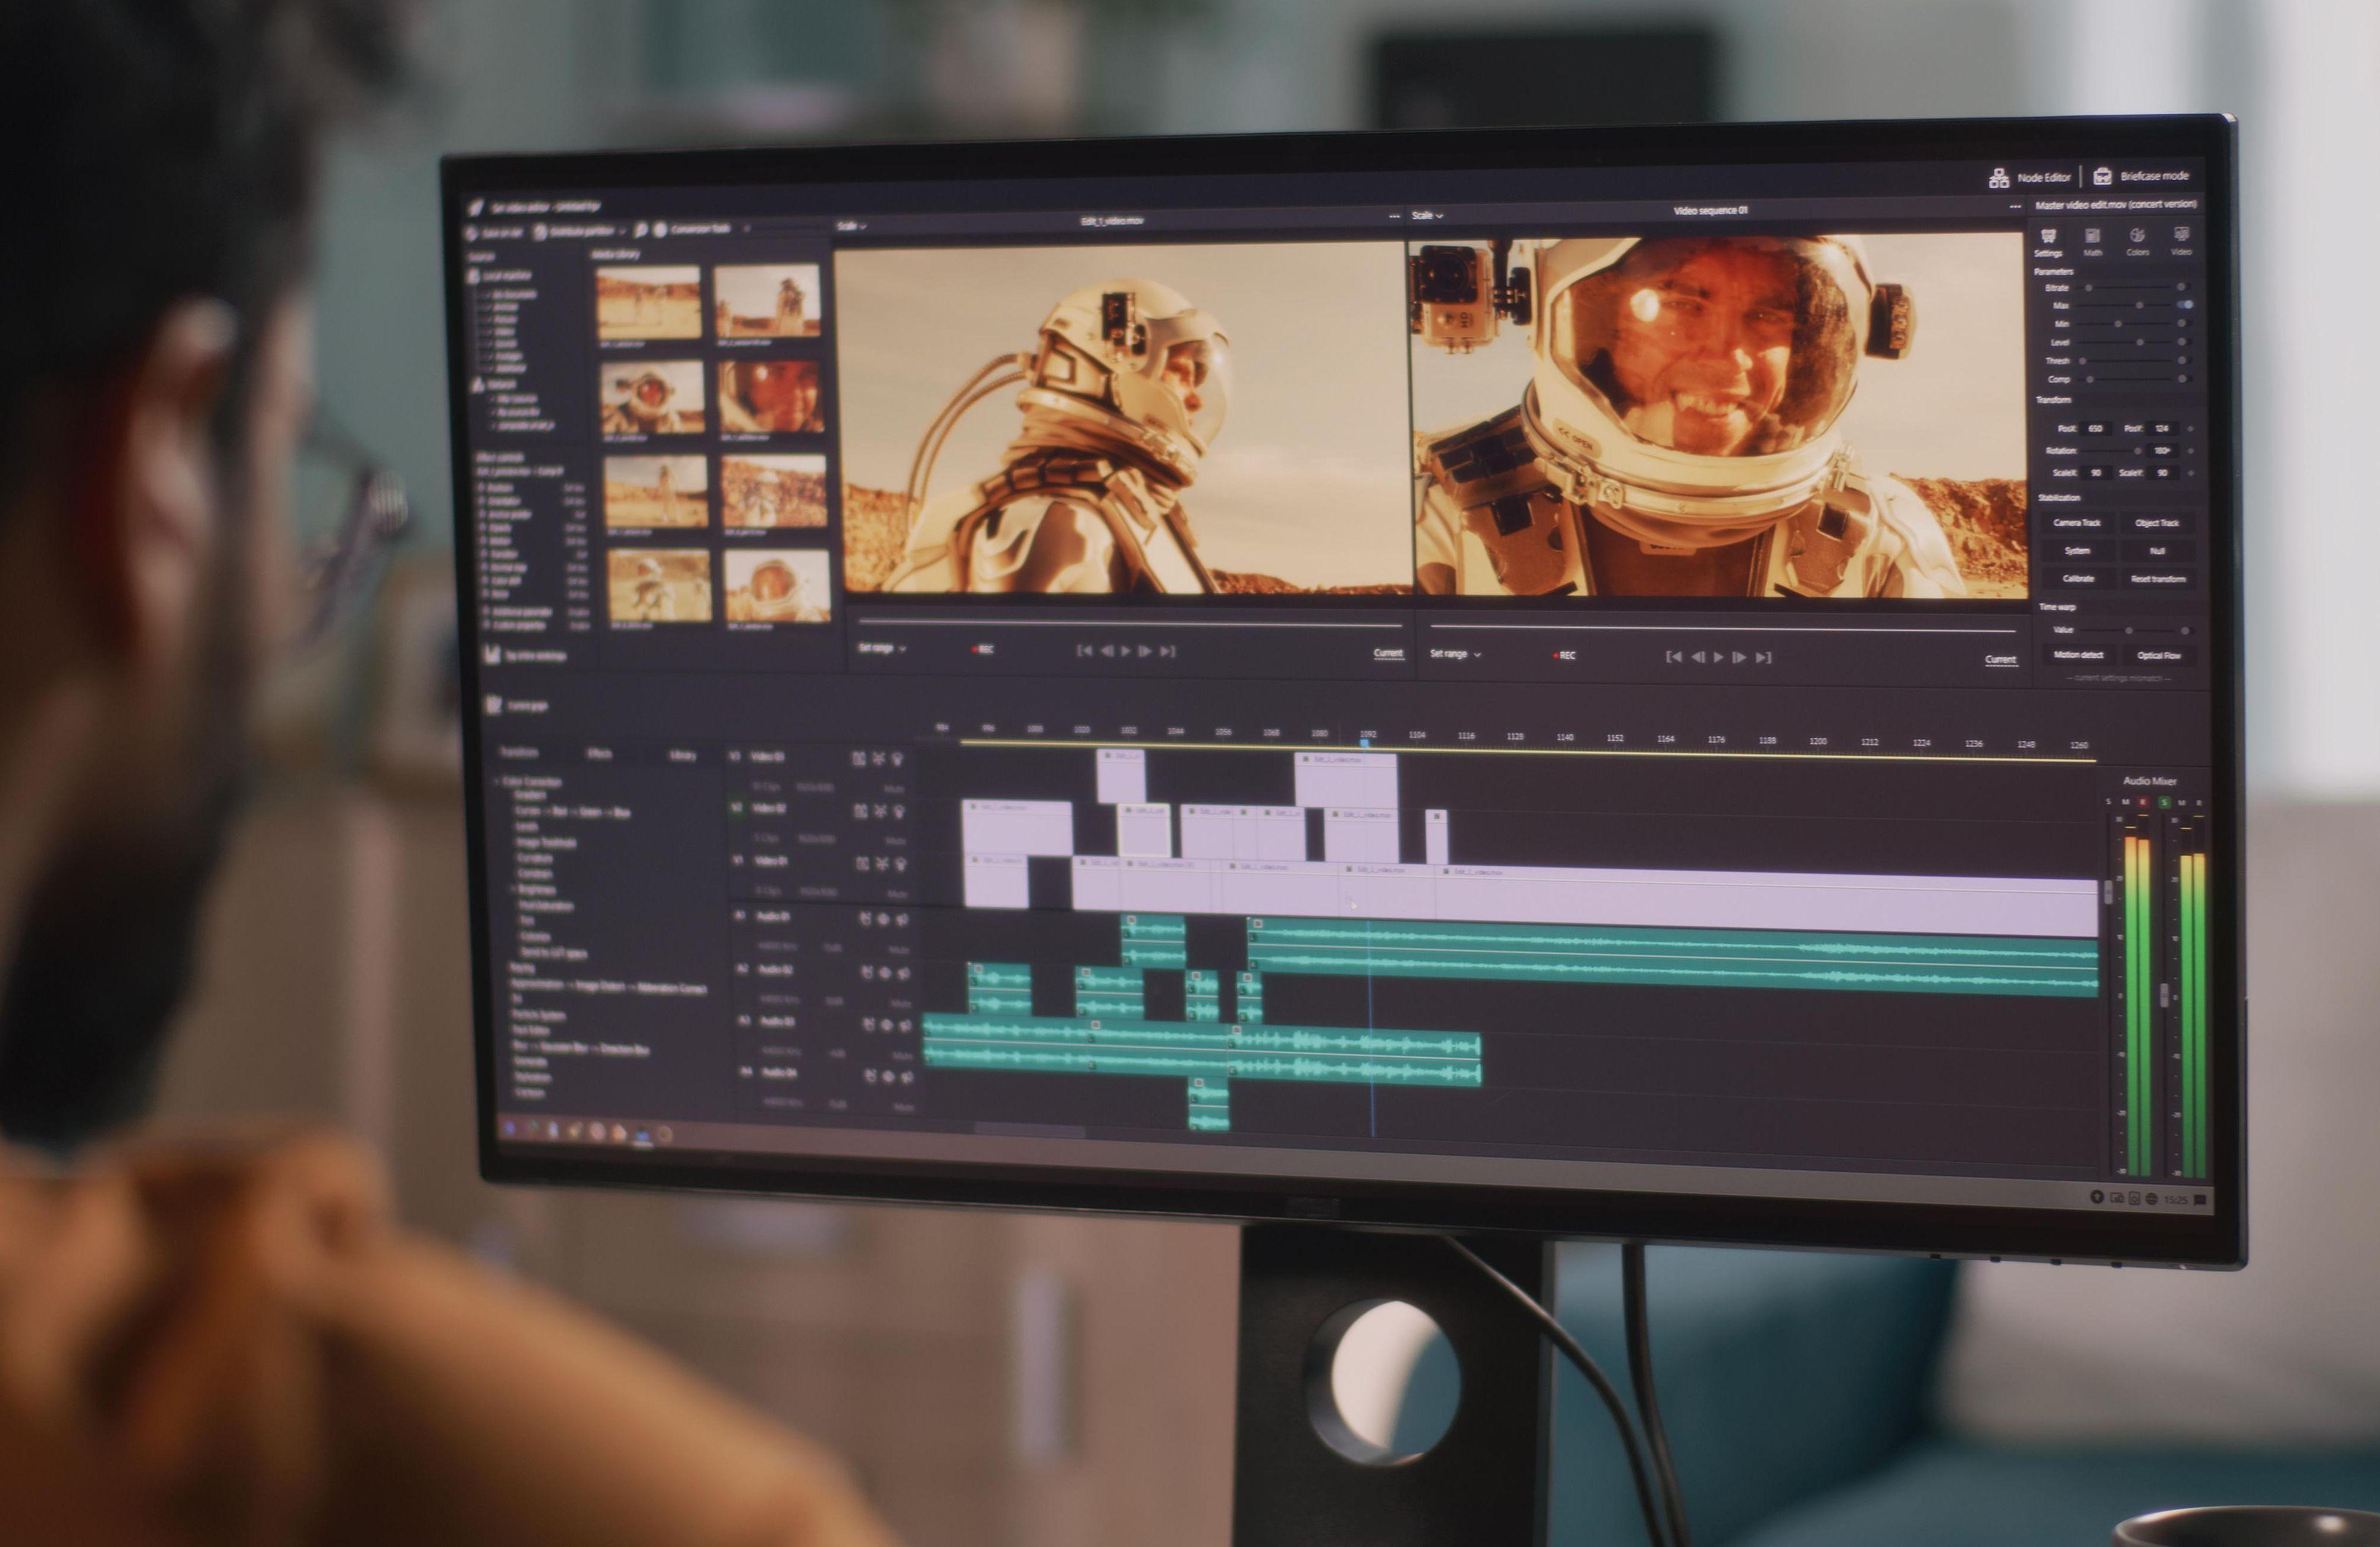The image size is (2380, 1547).
Task: Jump to end in left preview player
Action: click(1167, 651)
